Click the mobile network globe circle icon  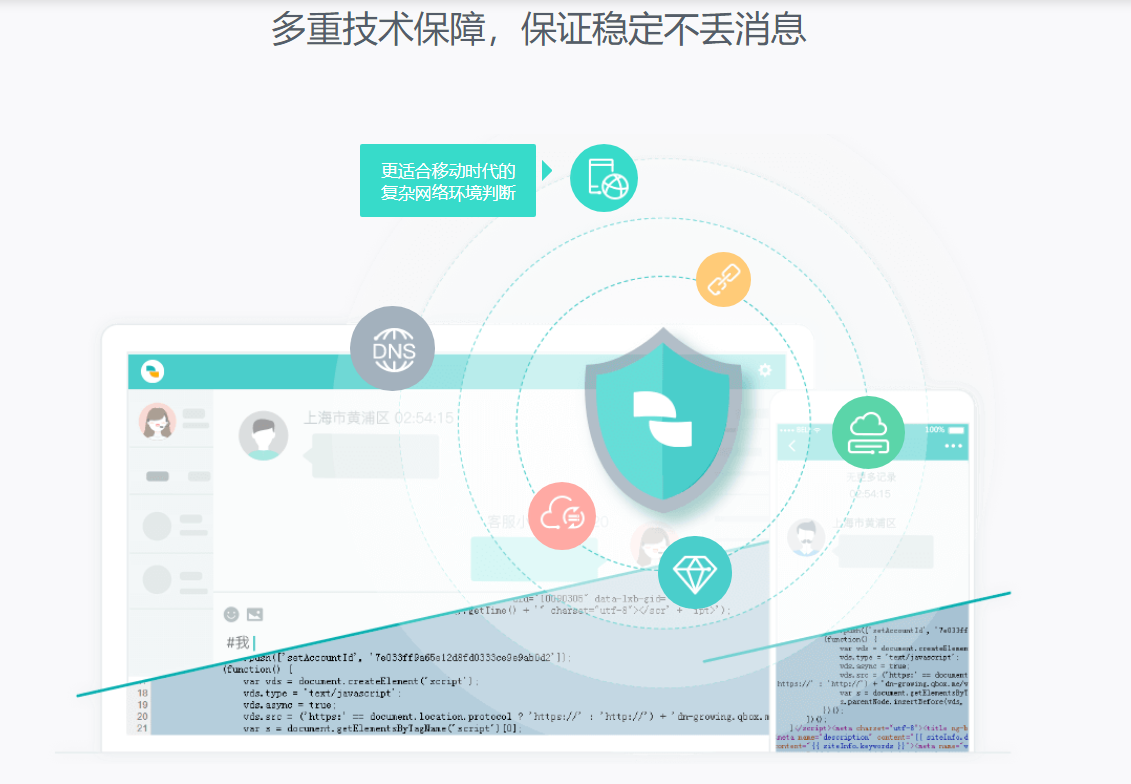click(604, 178)
